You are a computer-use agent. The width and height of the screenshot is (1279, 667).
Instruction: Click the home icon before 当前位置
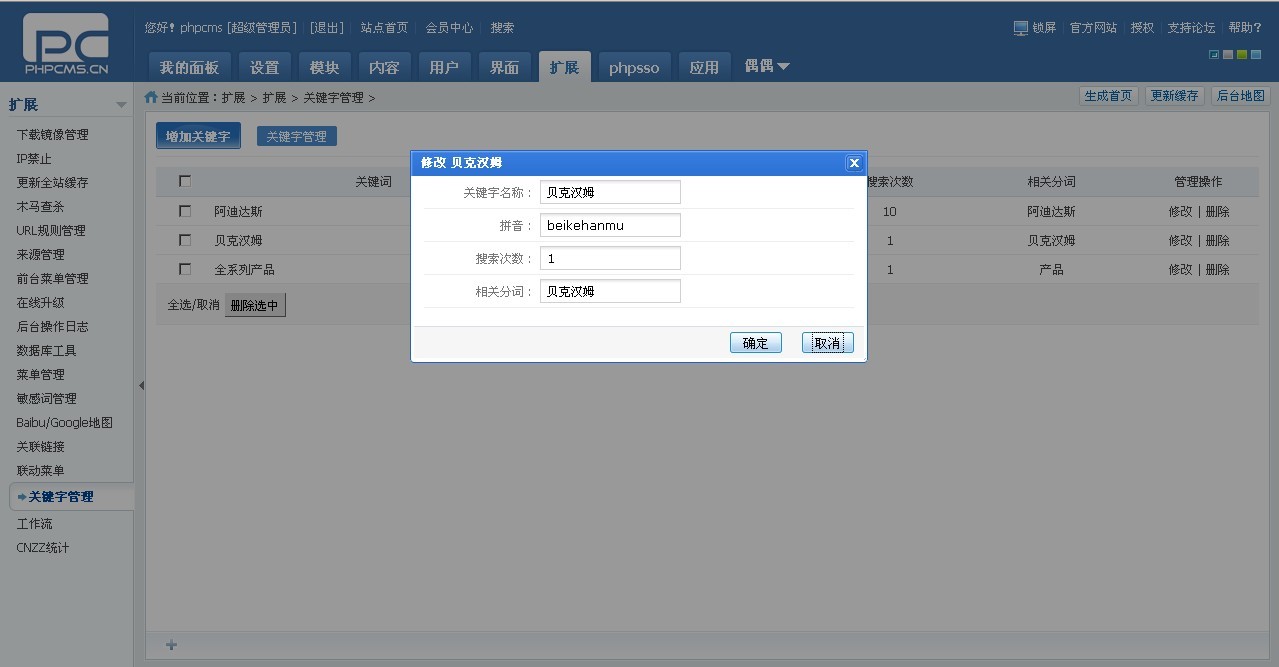coord(151,97)
